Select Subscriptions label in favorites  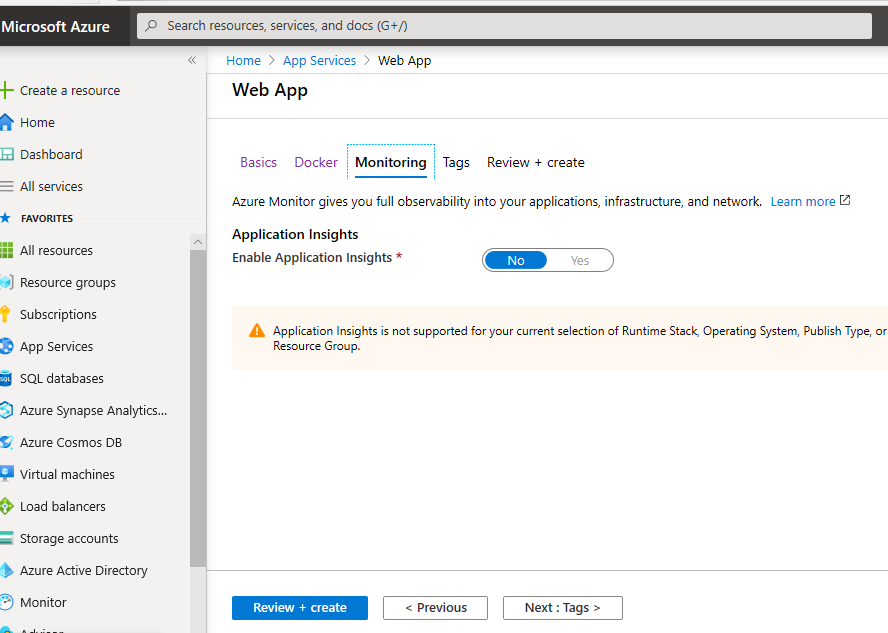(58, 314)
